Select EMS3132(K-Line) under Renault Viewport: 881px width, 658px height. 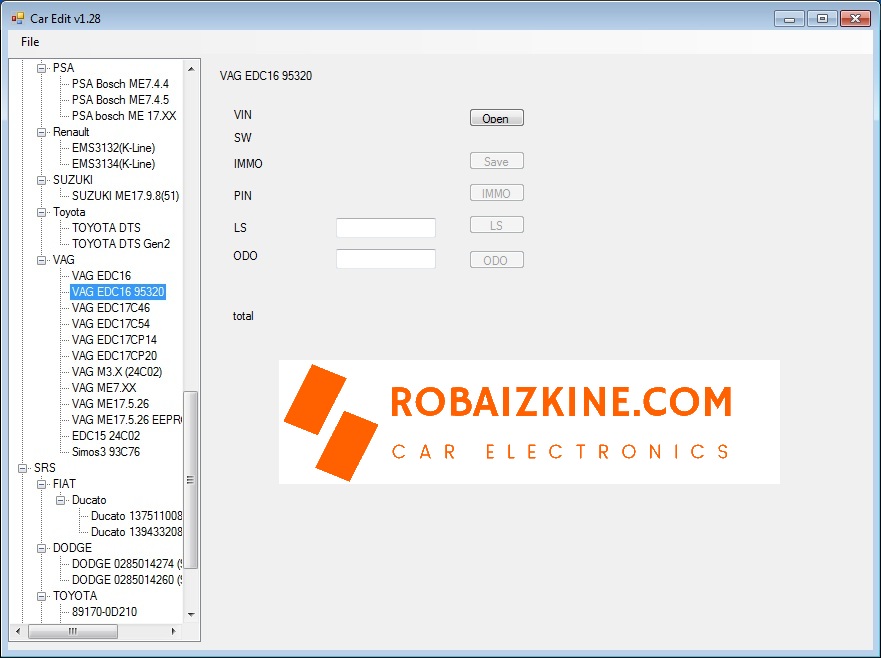click(x=113, y=148)
